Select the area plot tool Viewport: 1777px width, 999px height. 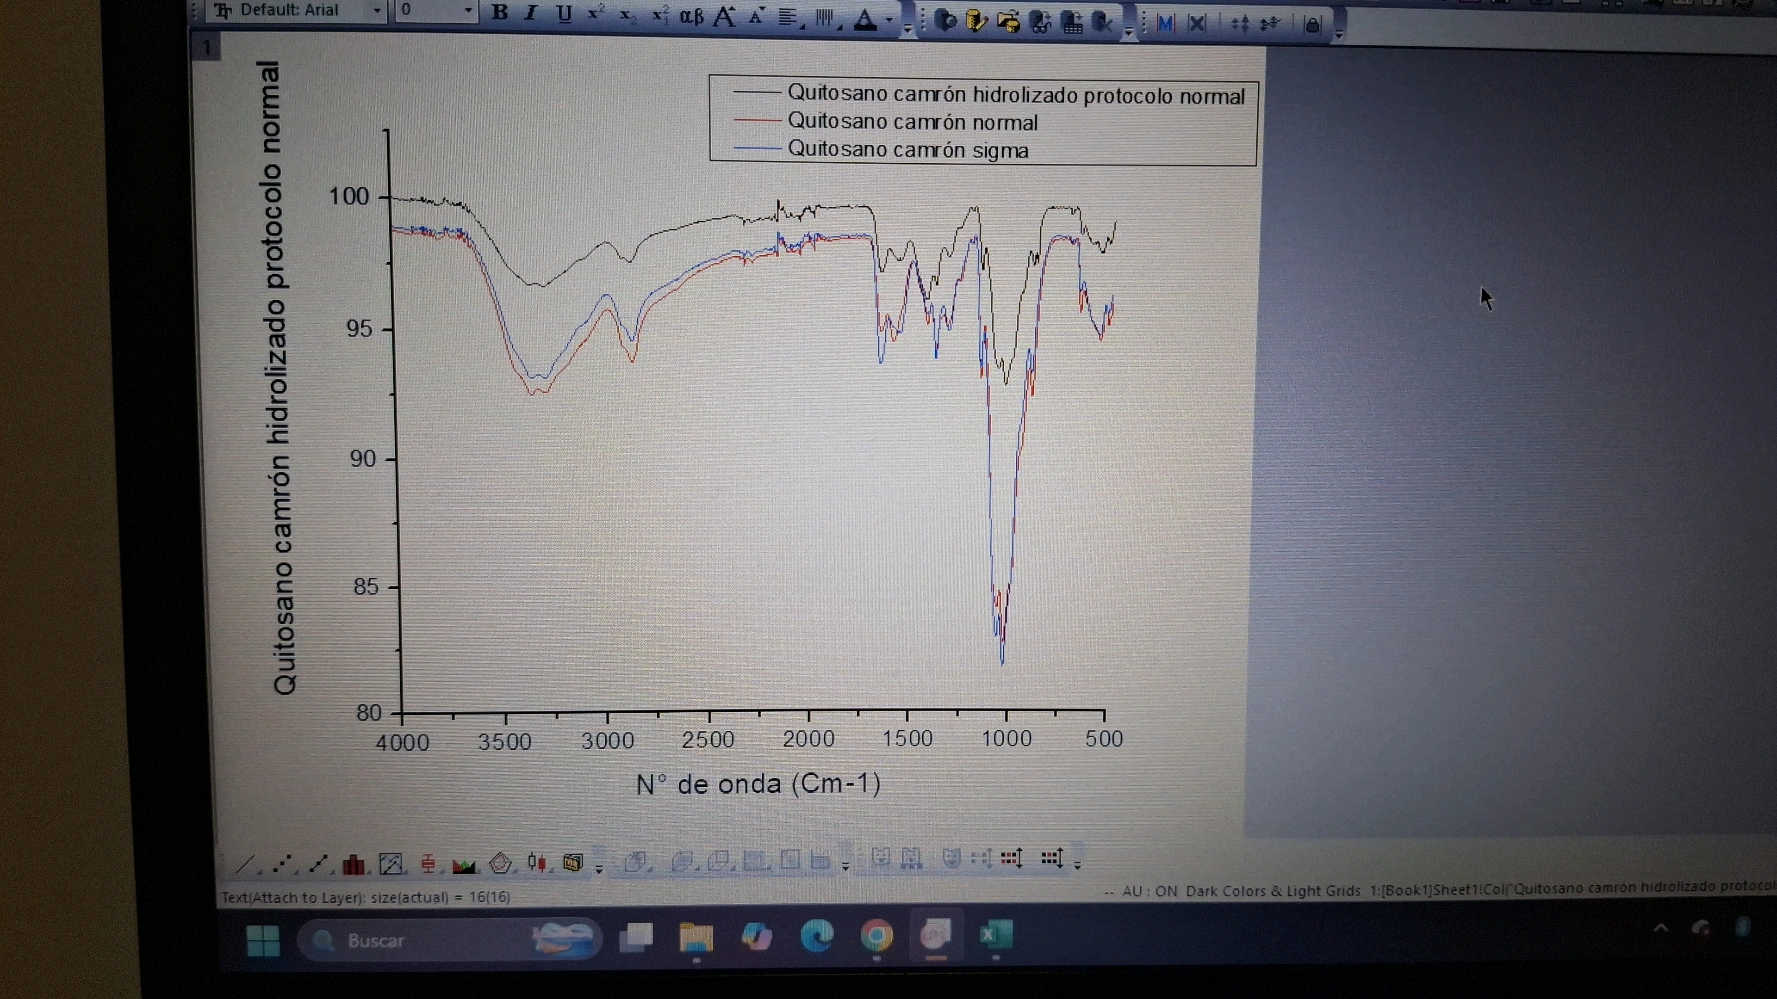(463, 864)
